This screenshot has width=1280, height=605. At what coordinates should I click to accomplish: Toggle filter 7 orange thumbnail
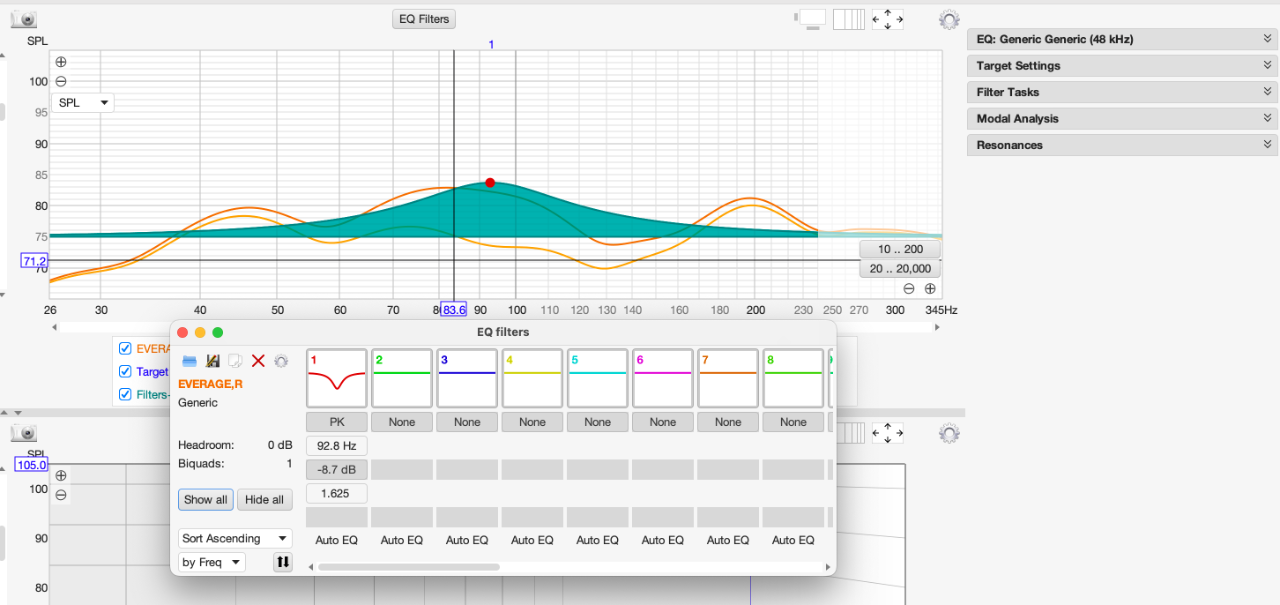click(728, 378)
